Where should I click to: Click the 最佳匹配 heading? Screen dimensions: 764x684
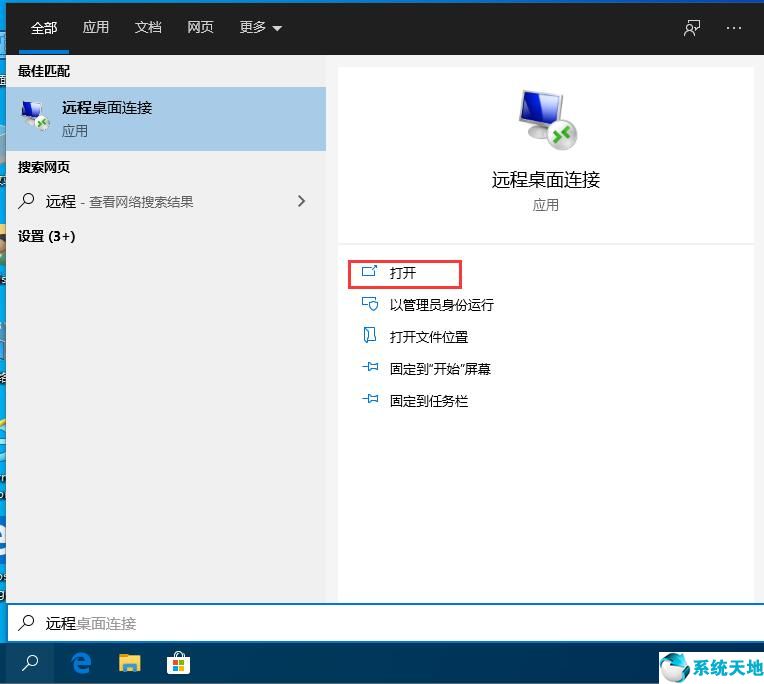44,71
